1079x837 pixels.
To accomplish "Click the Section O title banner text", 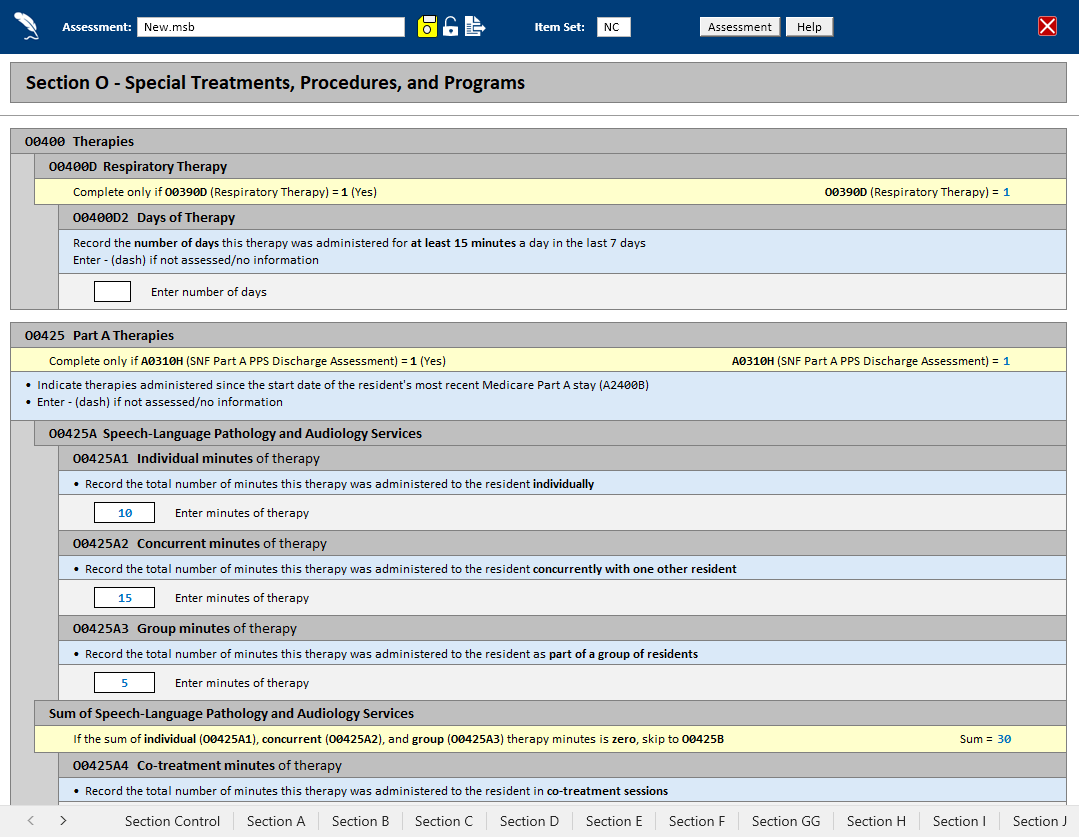I will 275,83.
